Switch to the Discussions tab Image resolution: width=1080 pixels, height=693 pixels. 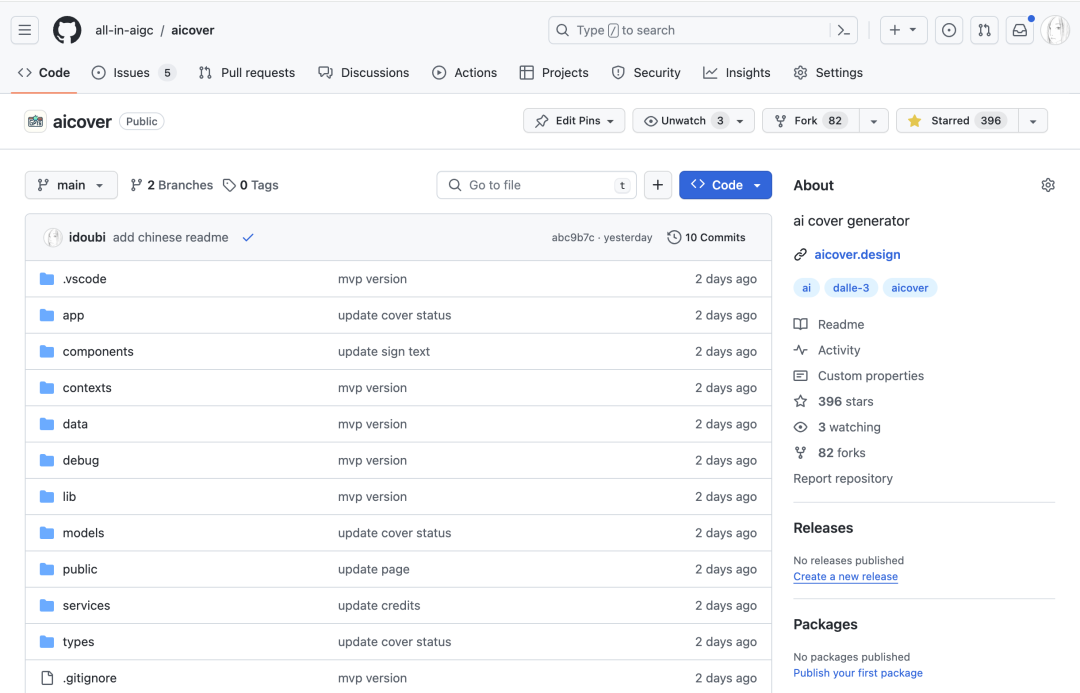click(364, 72)
